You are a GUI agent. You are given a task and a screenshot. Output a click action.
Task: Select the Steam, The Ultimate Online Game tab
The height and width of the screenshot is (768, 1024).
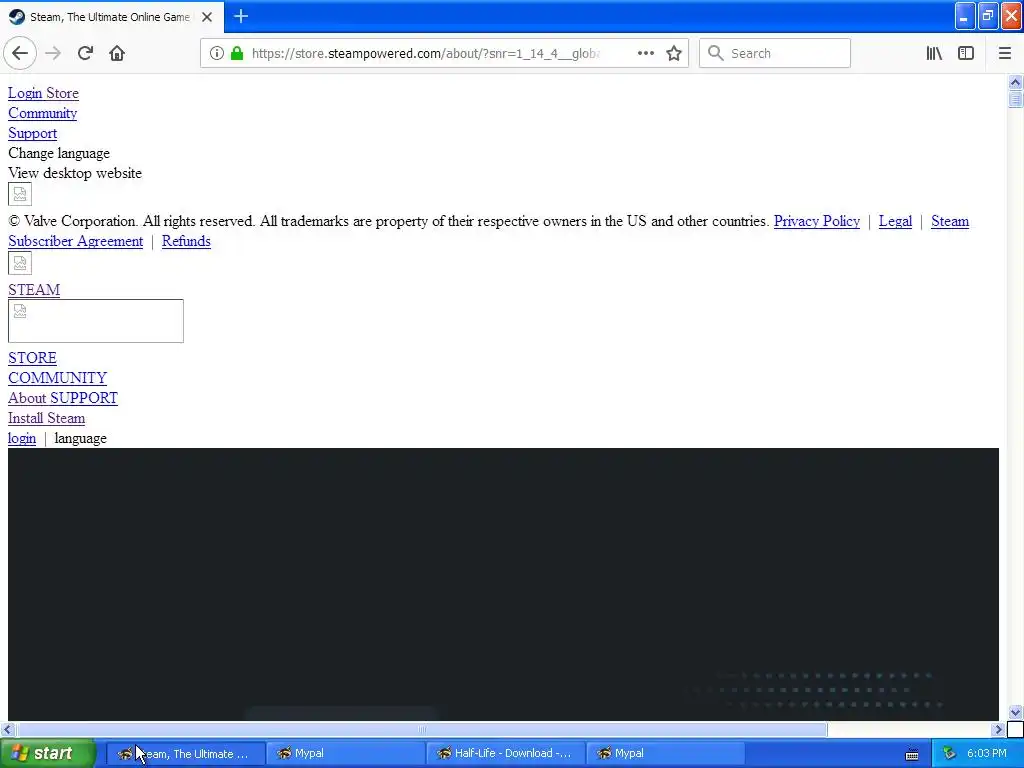coord(112,17)
